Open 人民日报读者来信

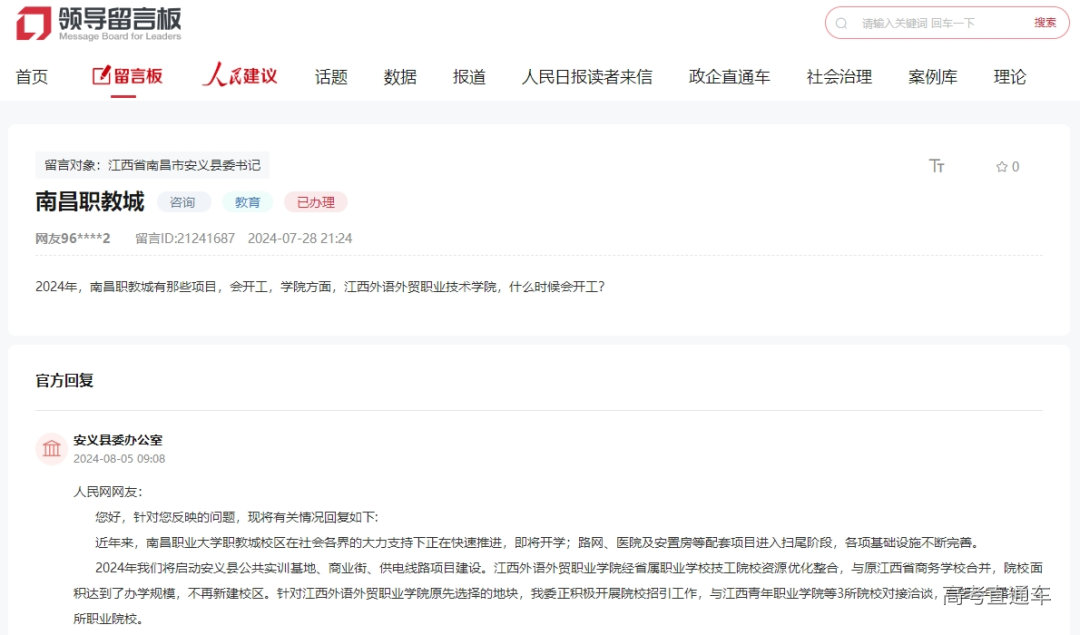(x=587, y=76)
